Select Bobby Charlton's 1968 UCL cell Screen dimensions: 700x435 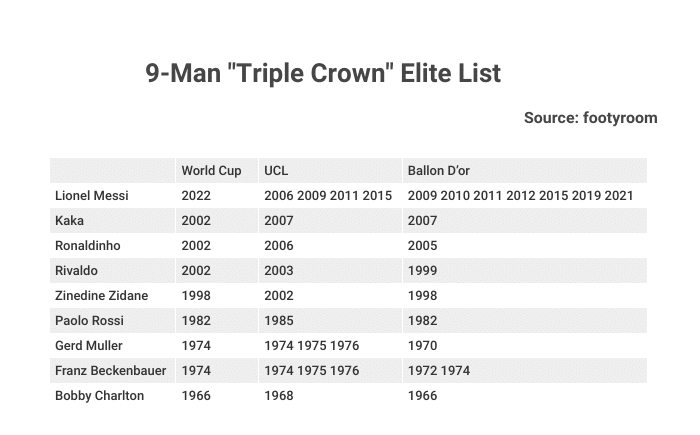point(330,396)
